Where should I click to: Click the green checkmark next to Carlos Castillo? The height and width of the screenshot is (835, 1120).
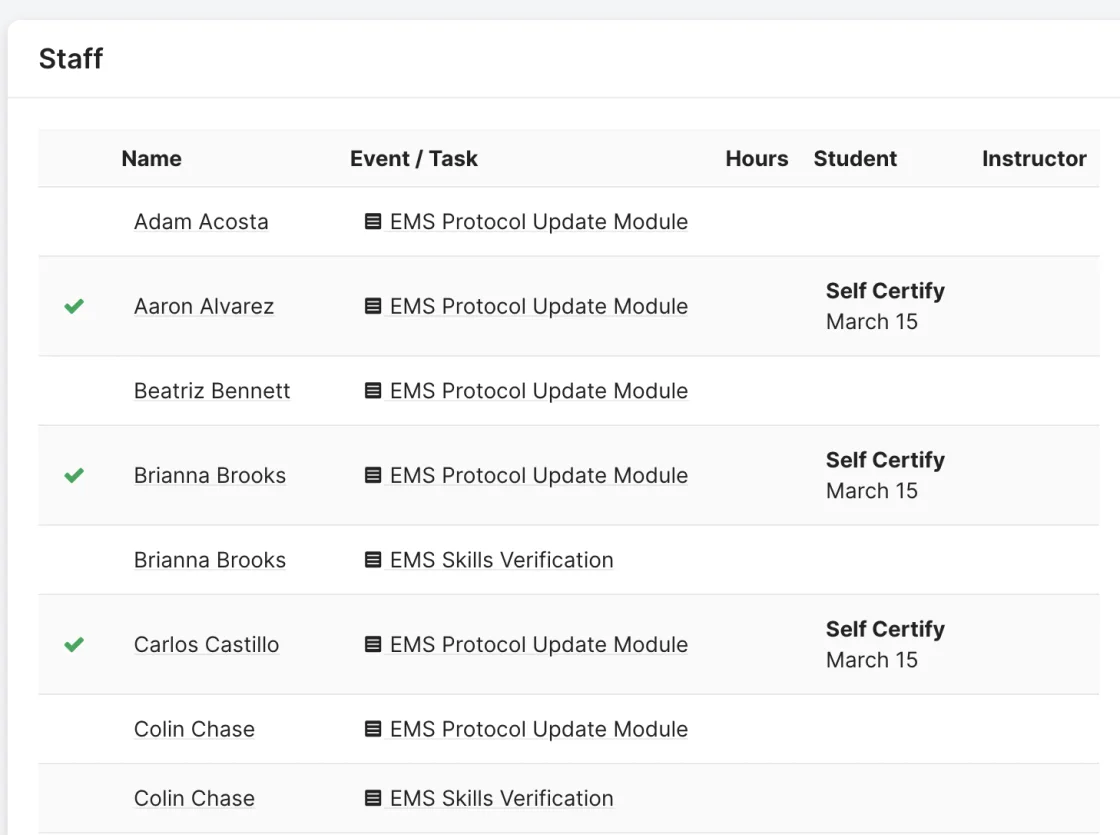74,645
